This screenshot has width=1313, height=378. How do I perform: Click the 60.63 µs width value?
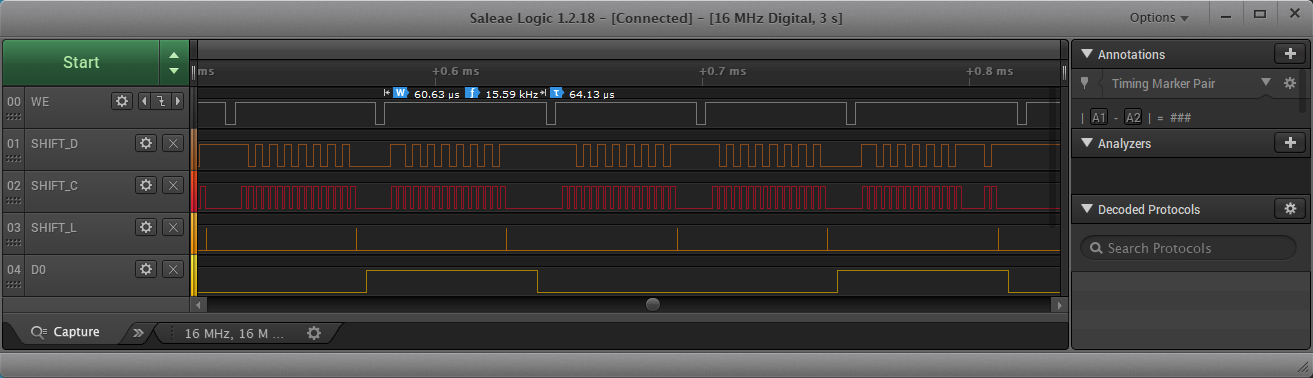point(436,94)
